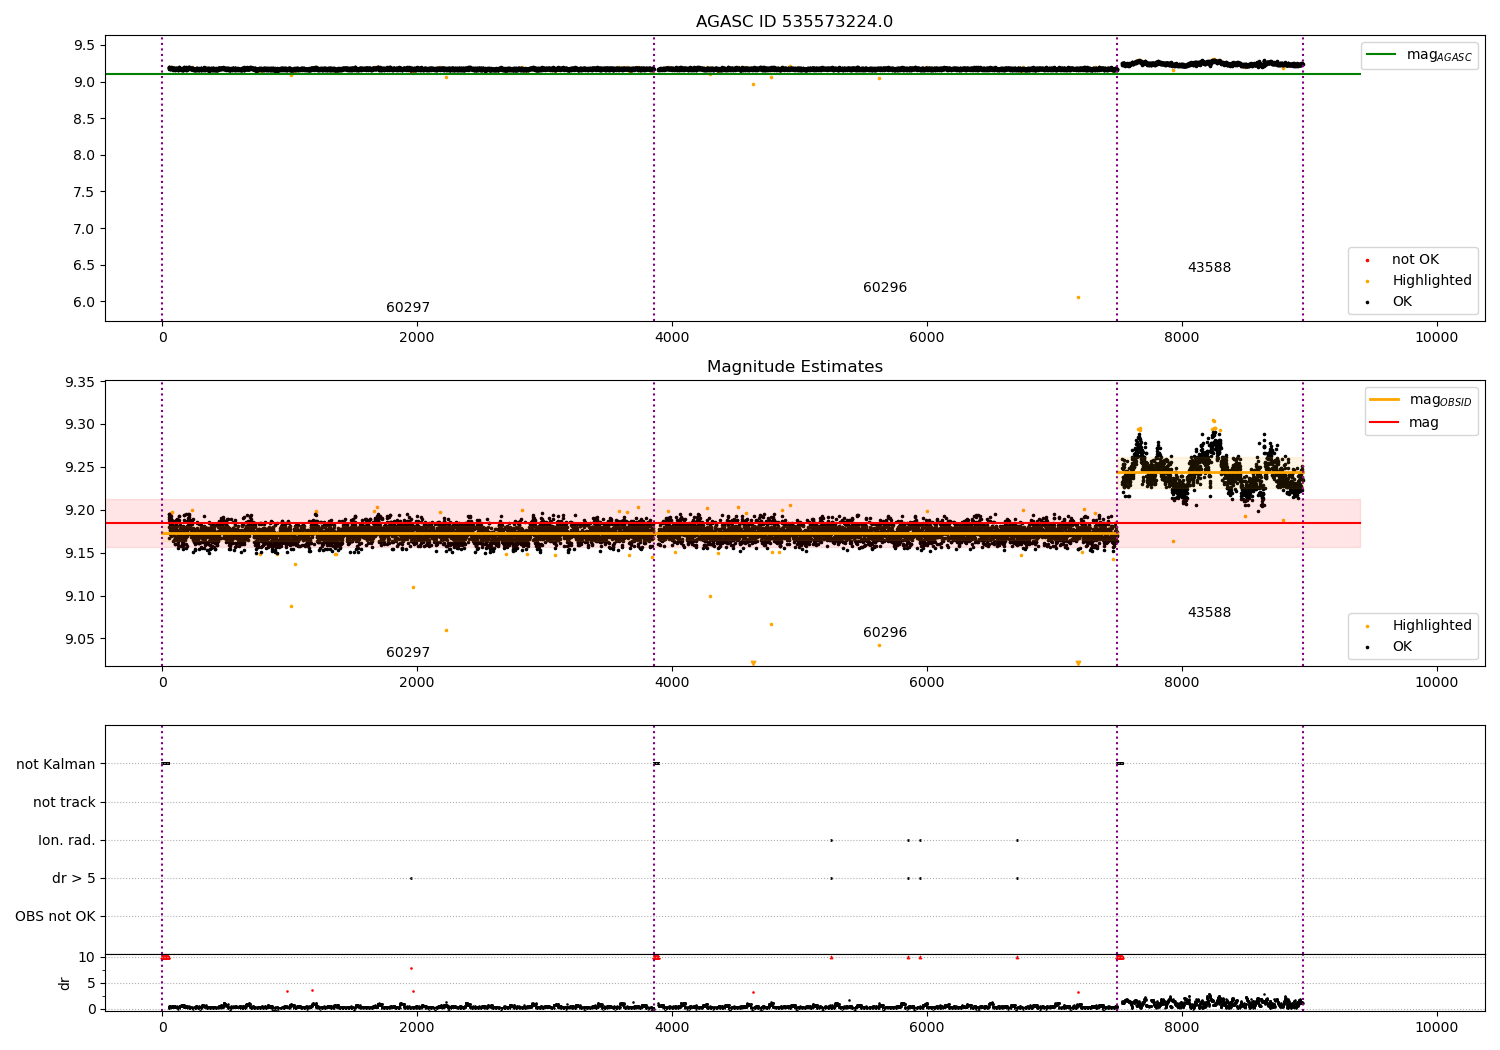Click the 9.30 y-tick in middle plot
This screenshot has height=1050, width=1500.
[x=79, y=425]
